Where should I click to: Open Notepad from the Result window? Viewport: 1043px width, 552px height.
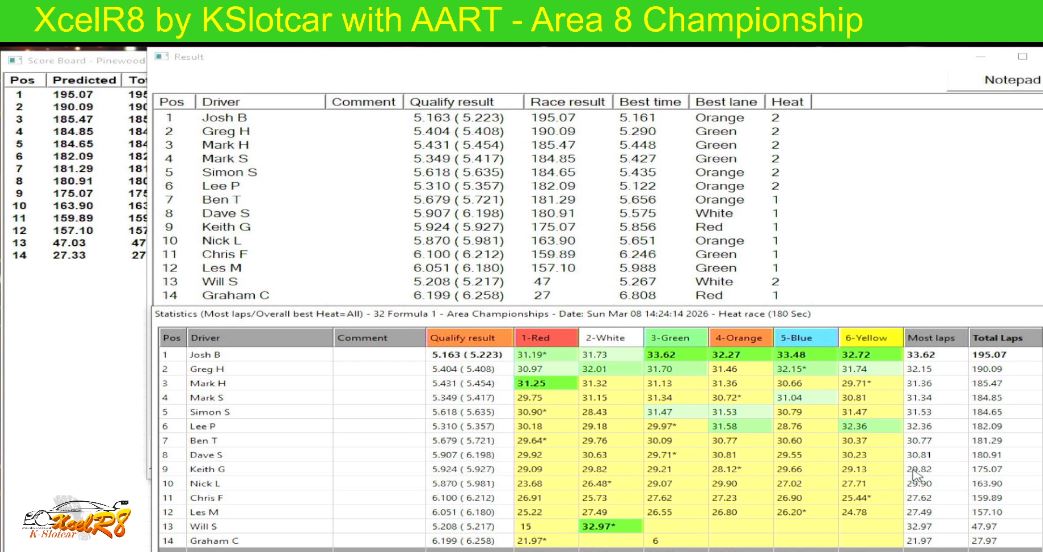1011,80
